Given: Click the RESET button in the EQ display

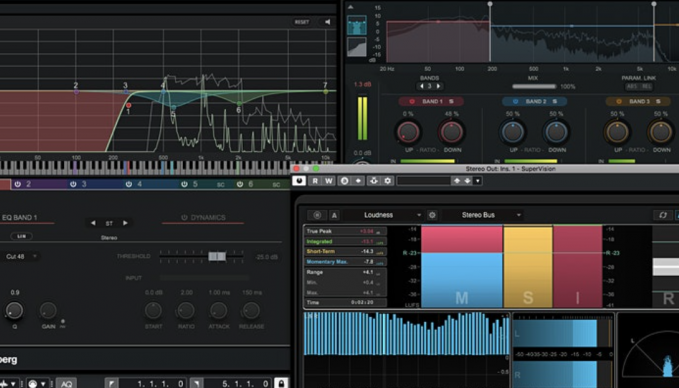Looking at the screenshot, I should coord(302,22).
